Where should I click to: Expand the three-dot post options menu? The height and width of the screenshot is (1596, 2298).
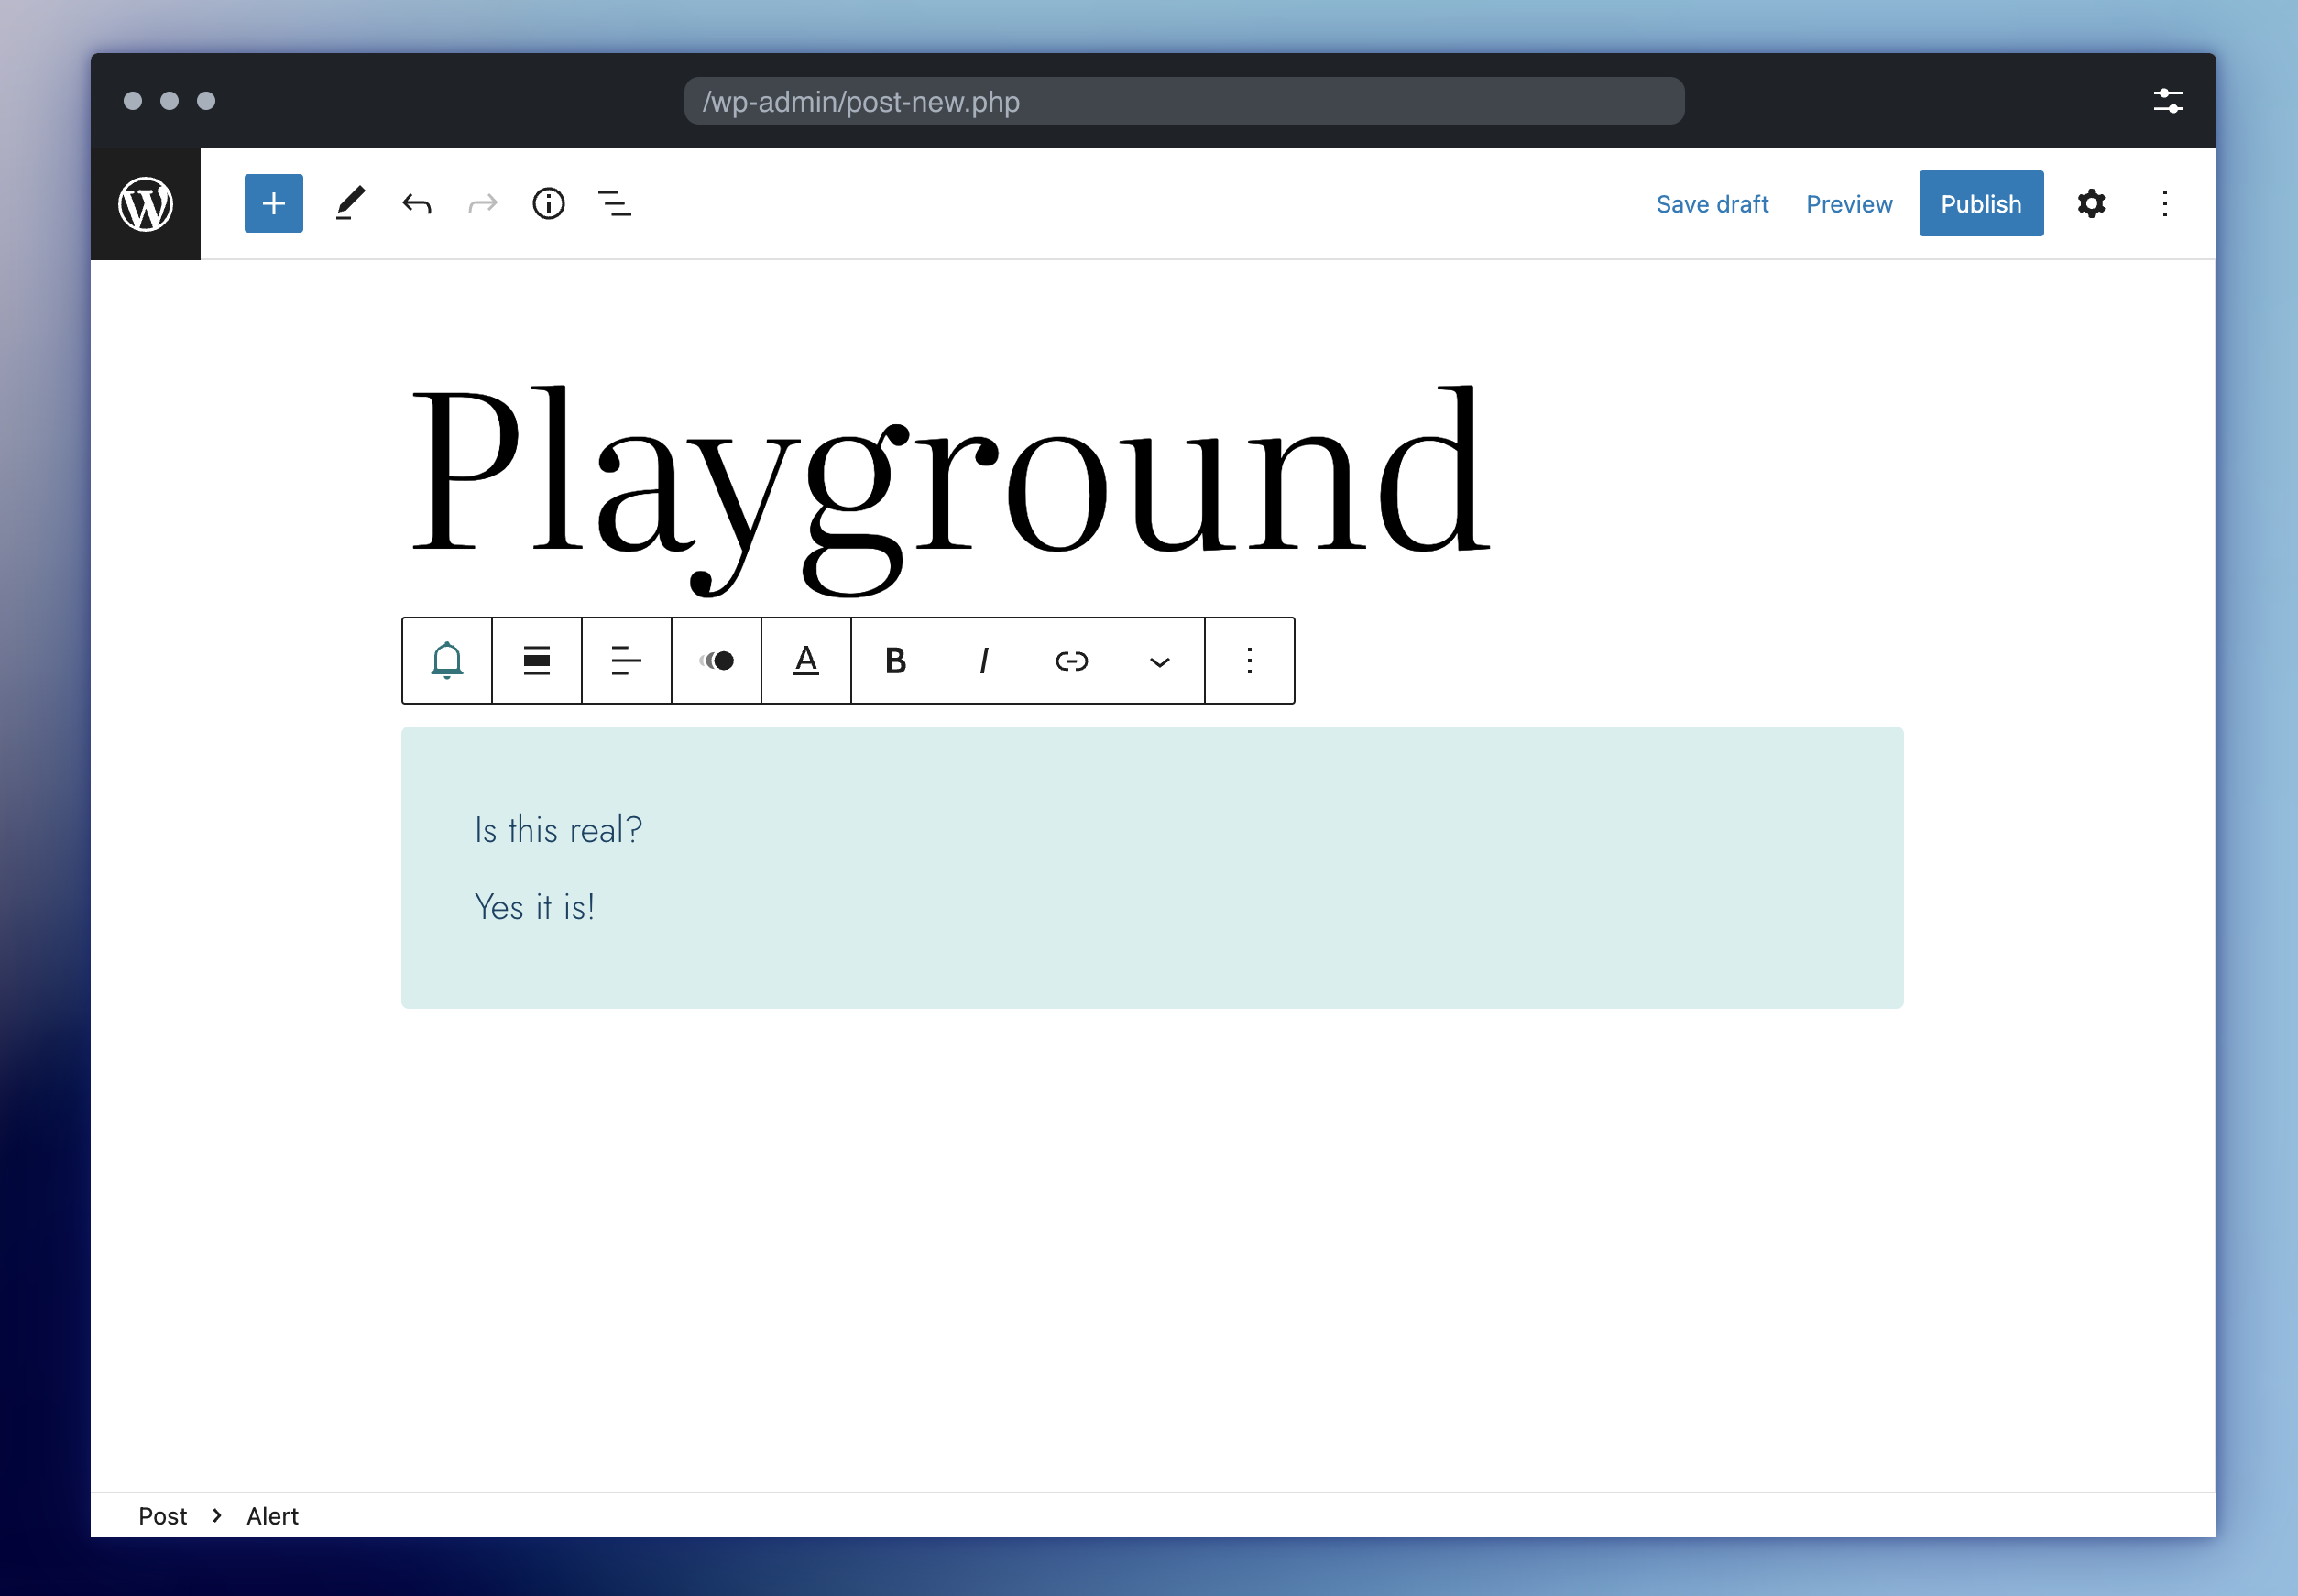(x=2165, y=204)
